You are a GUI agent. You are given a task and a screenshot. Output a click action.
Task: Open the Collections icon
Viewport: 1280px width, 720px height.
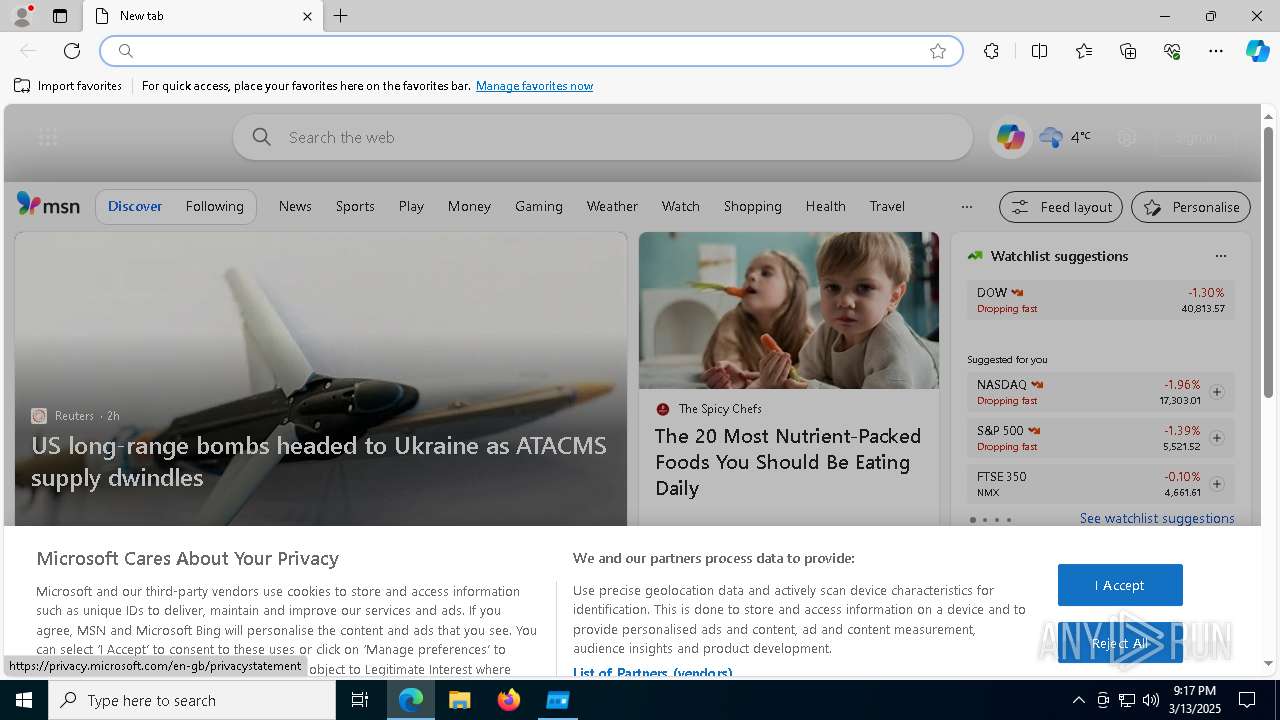[1128, 51]
